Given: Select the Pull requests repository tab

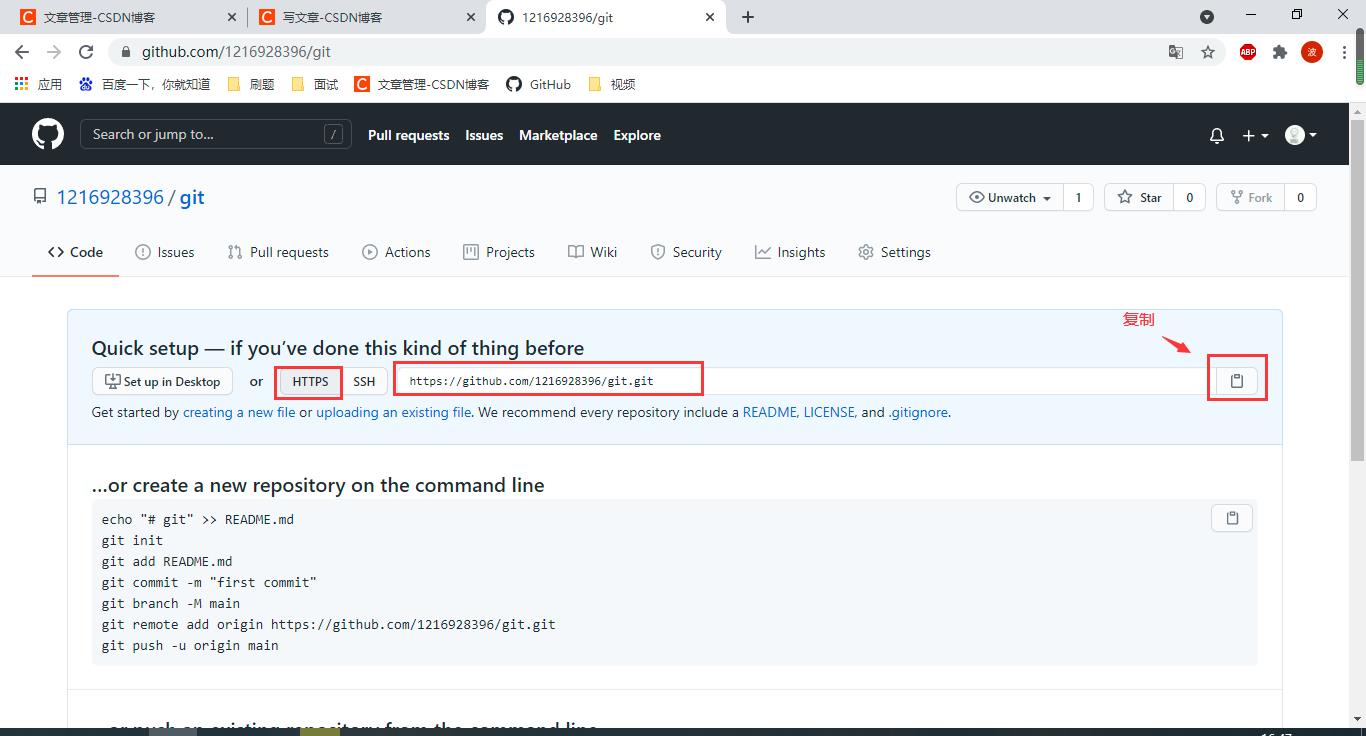Looking at the screenshot, I should pos(278,252).
